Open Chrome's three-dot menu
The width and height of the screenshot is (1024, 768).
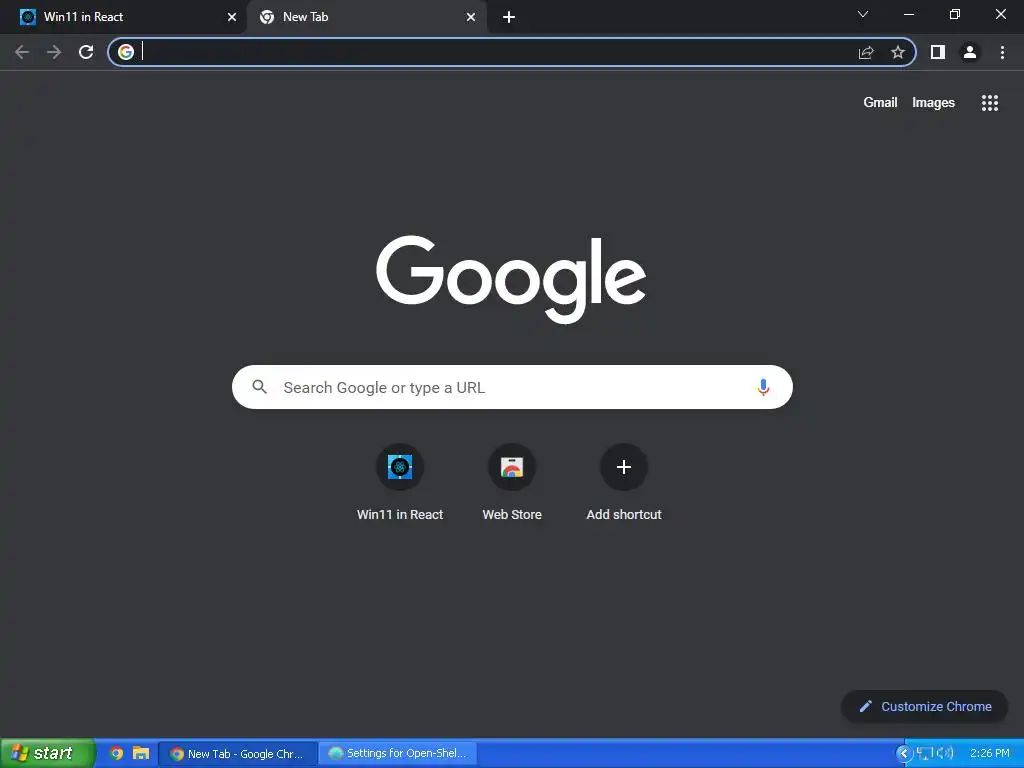(x=1002, y=52)
